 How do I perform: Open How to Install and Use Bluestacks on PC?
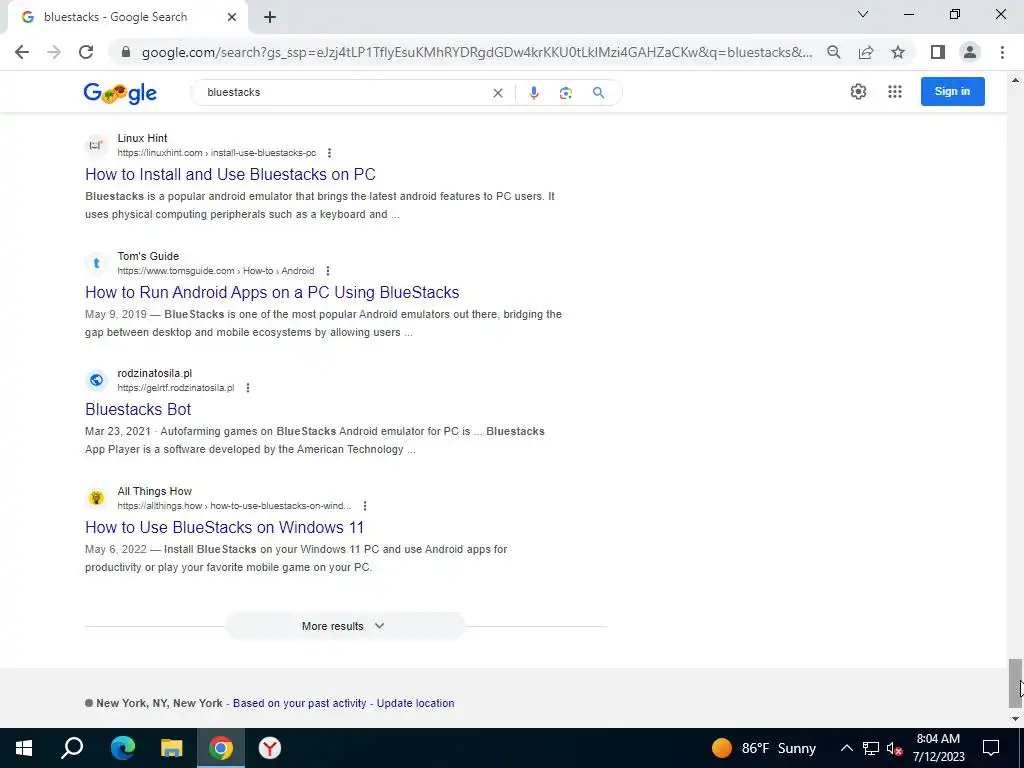click(231, 174)
